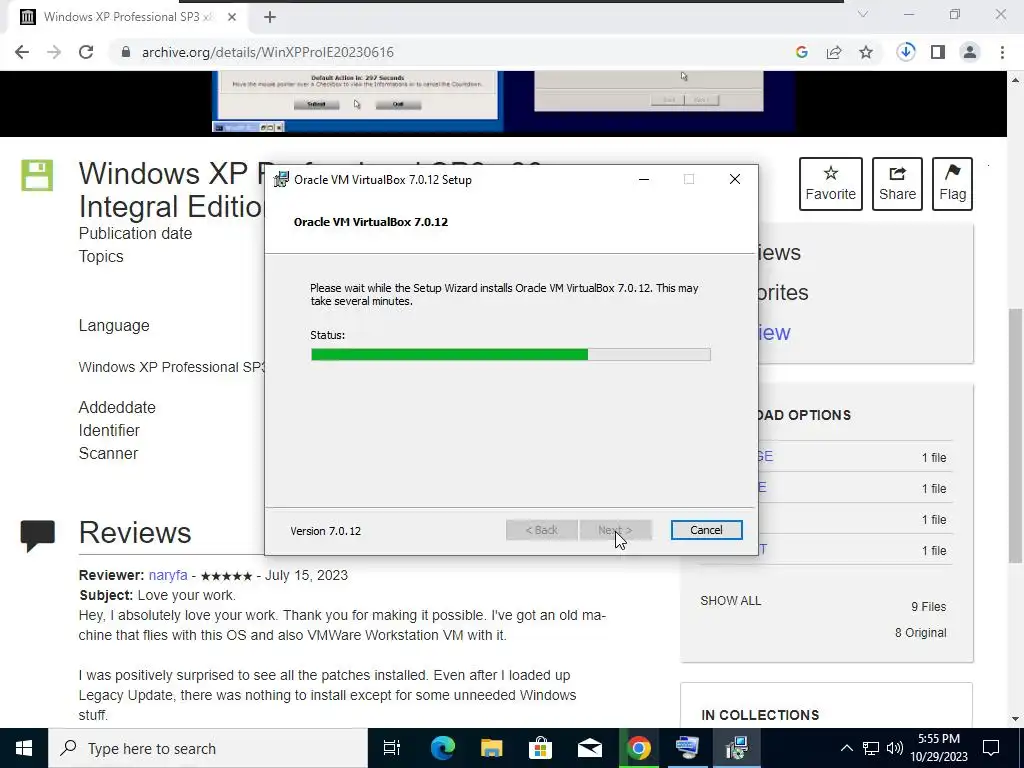Switch to the VirtualBox setup taskbar icon
The height and width of the screenshot is (768, 1024).
(737, 748)
